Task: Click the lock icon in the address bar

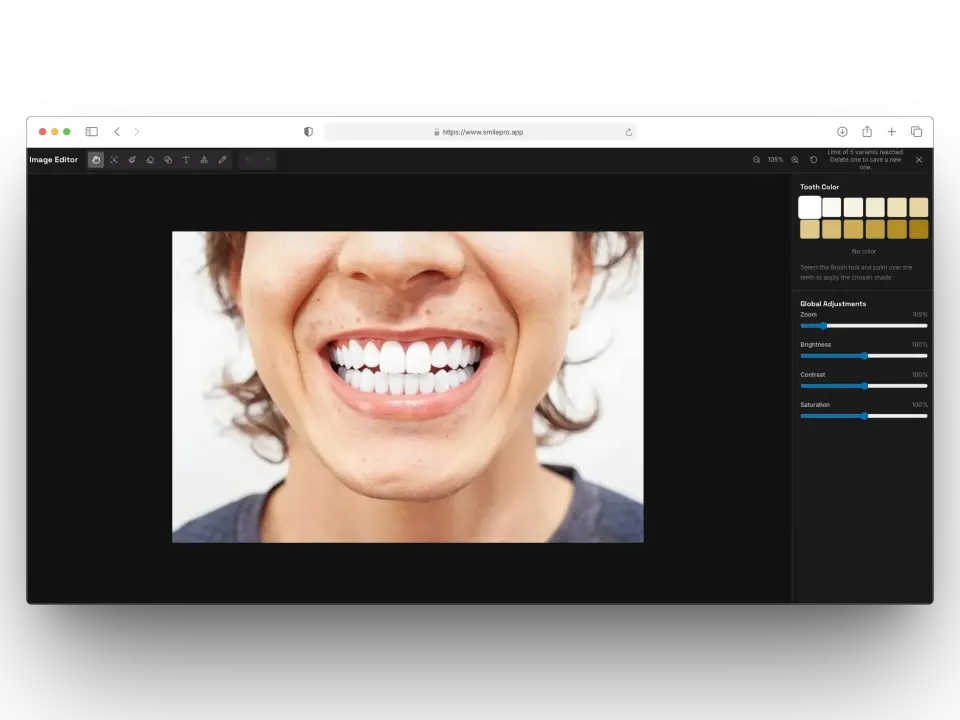Action: [x=437, y=132]
